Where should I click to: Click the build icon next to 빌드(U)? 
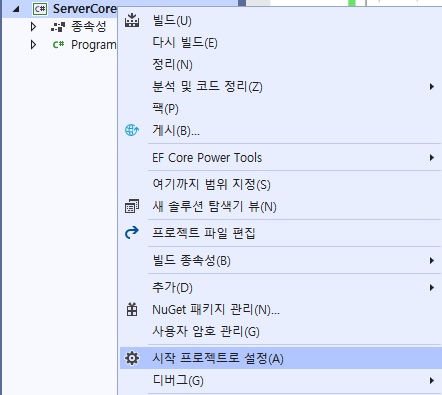pyautogui.click(x=132, y=20)
